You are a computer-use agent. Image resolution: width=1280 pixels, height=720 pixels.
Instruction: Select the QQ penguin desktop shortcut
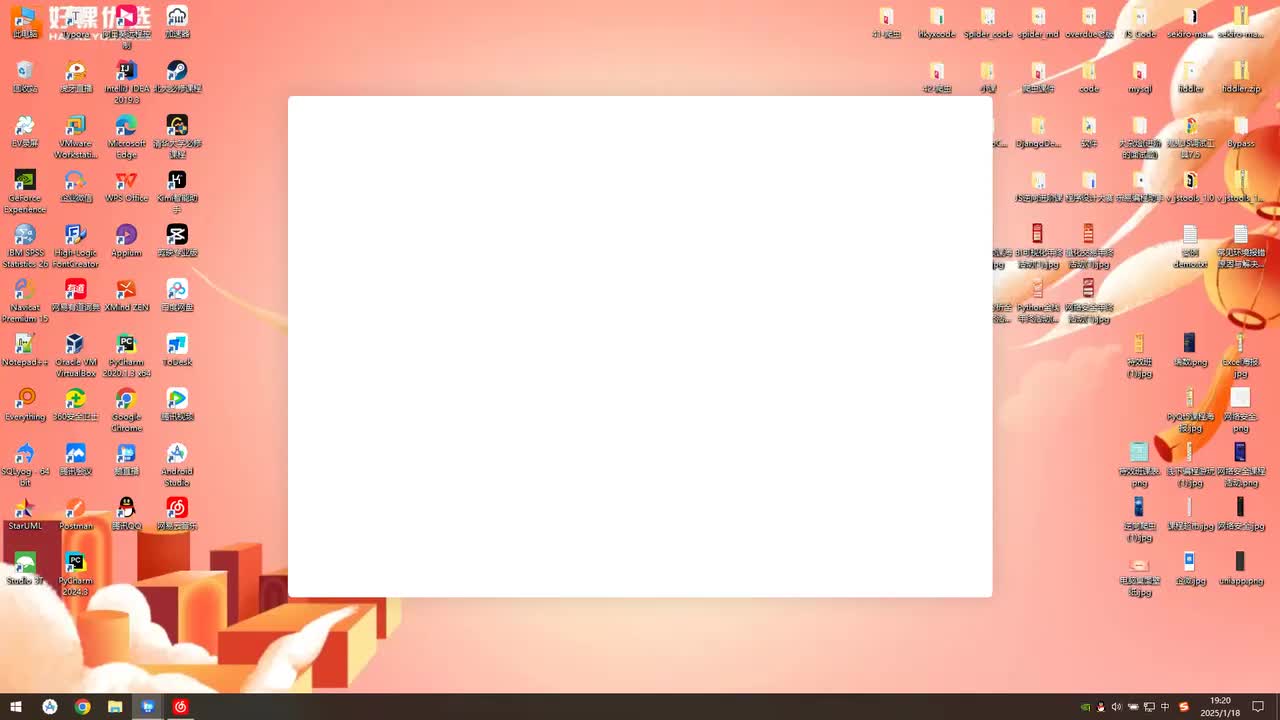pyautogui.click(x=126, y=514)
